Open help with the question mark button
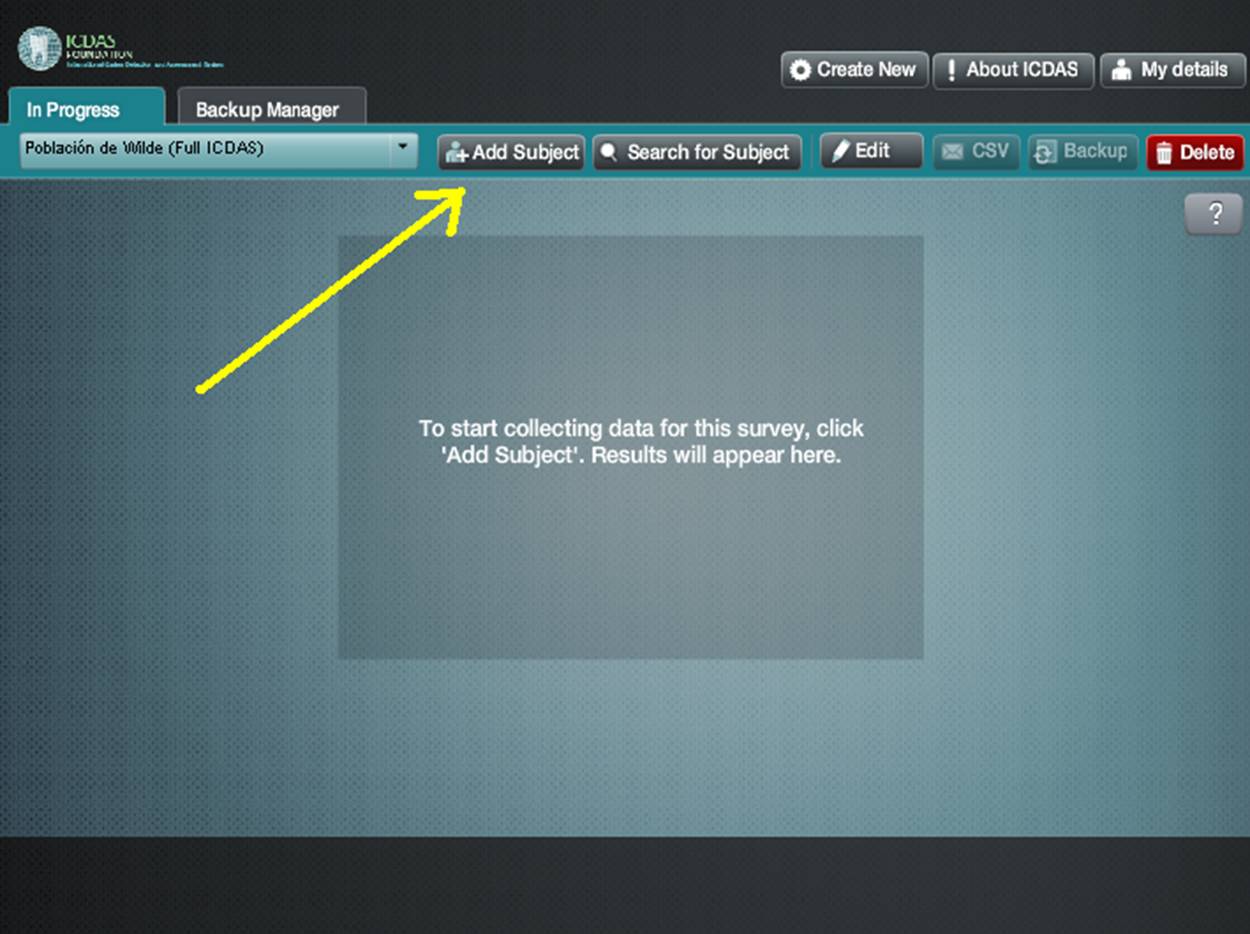1250x934 pixels. (1215, 214)
